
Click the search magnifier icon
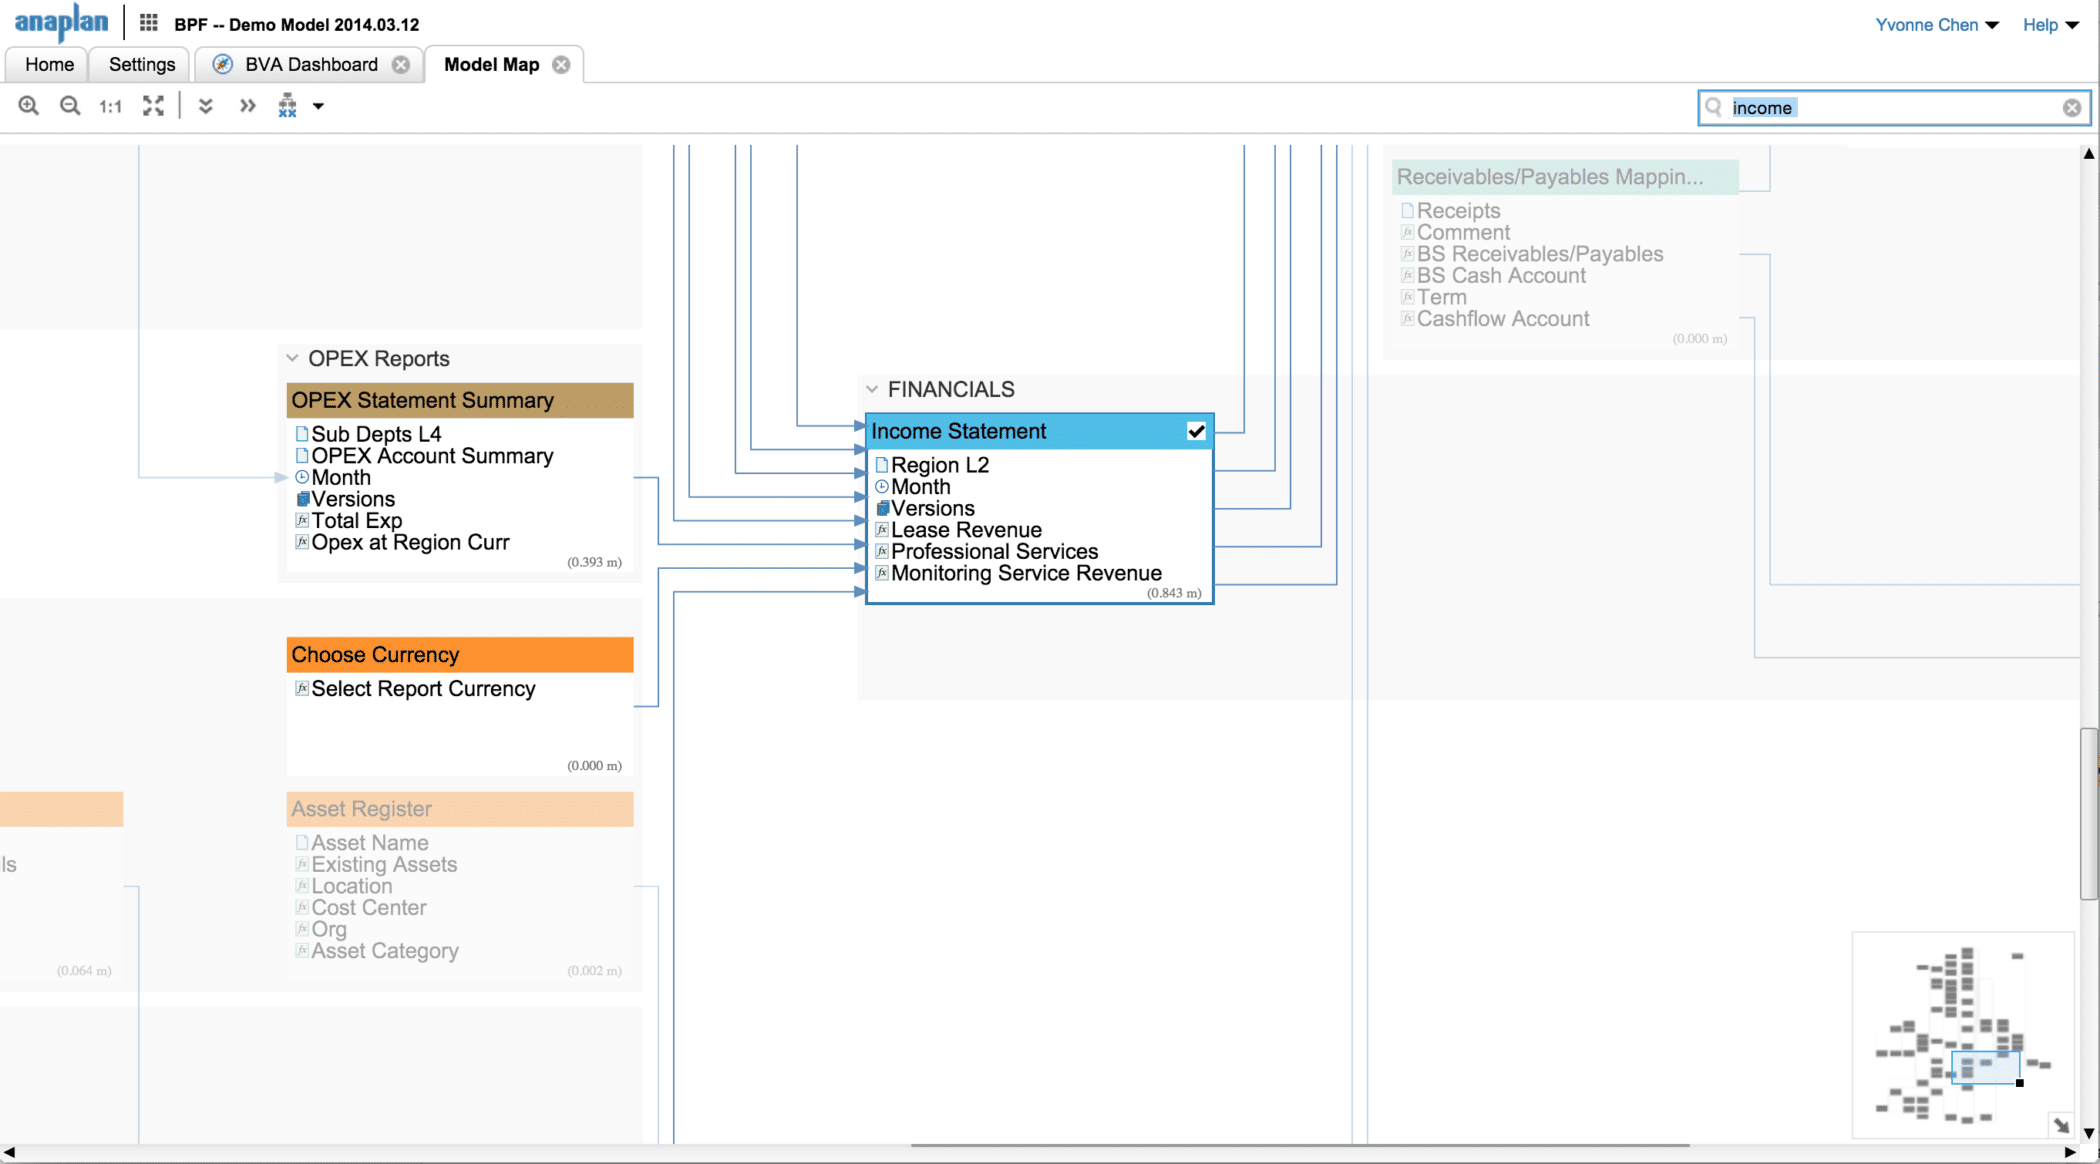(x=1714, y=107)
